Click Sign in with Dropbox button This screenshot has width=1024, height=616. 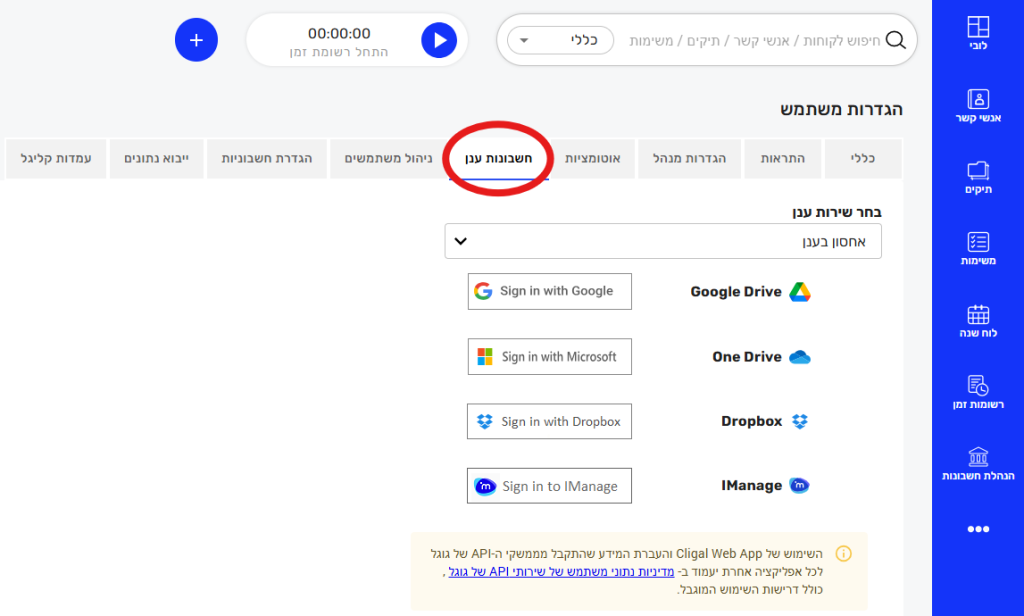(x=549, y=421)
